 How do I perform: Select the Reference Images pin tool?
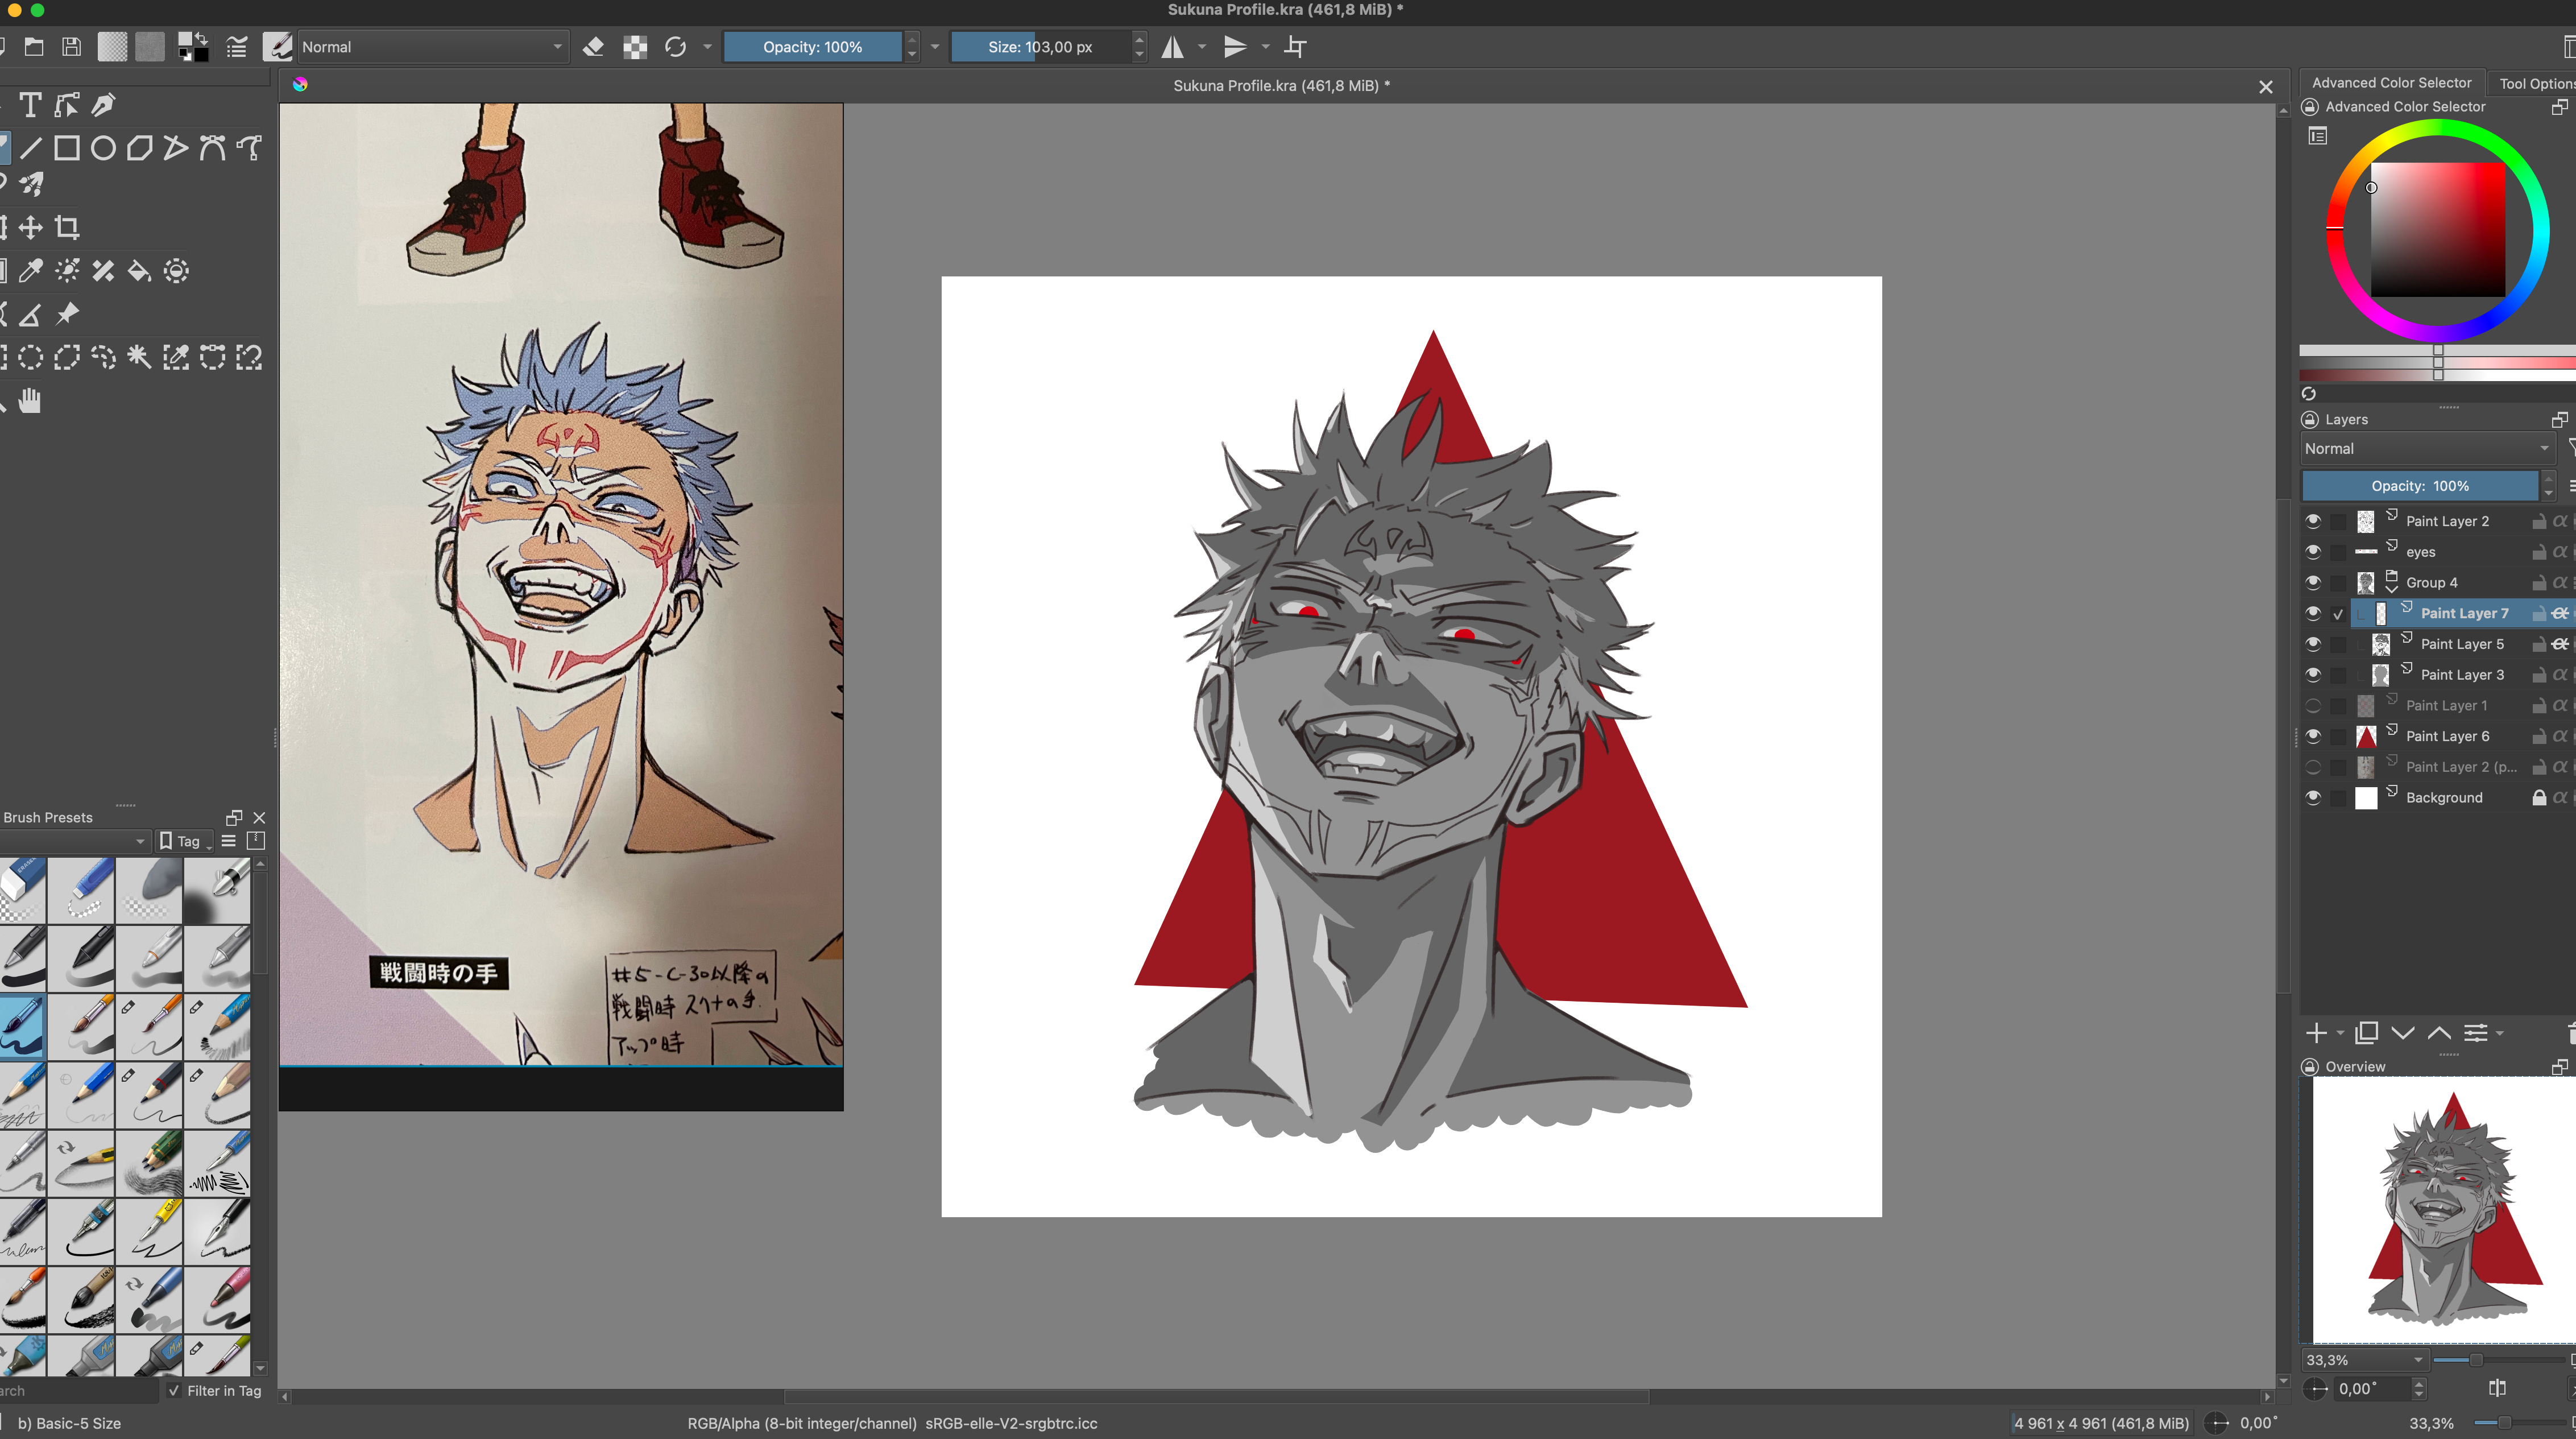[67, 314]
